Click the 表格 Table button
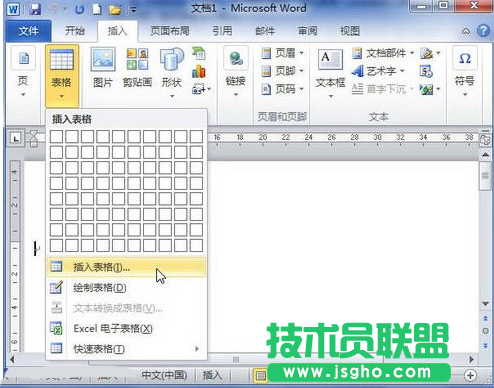Viewport: 494px width, 388px height. [62, 75]
